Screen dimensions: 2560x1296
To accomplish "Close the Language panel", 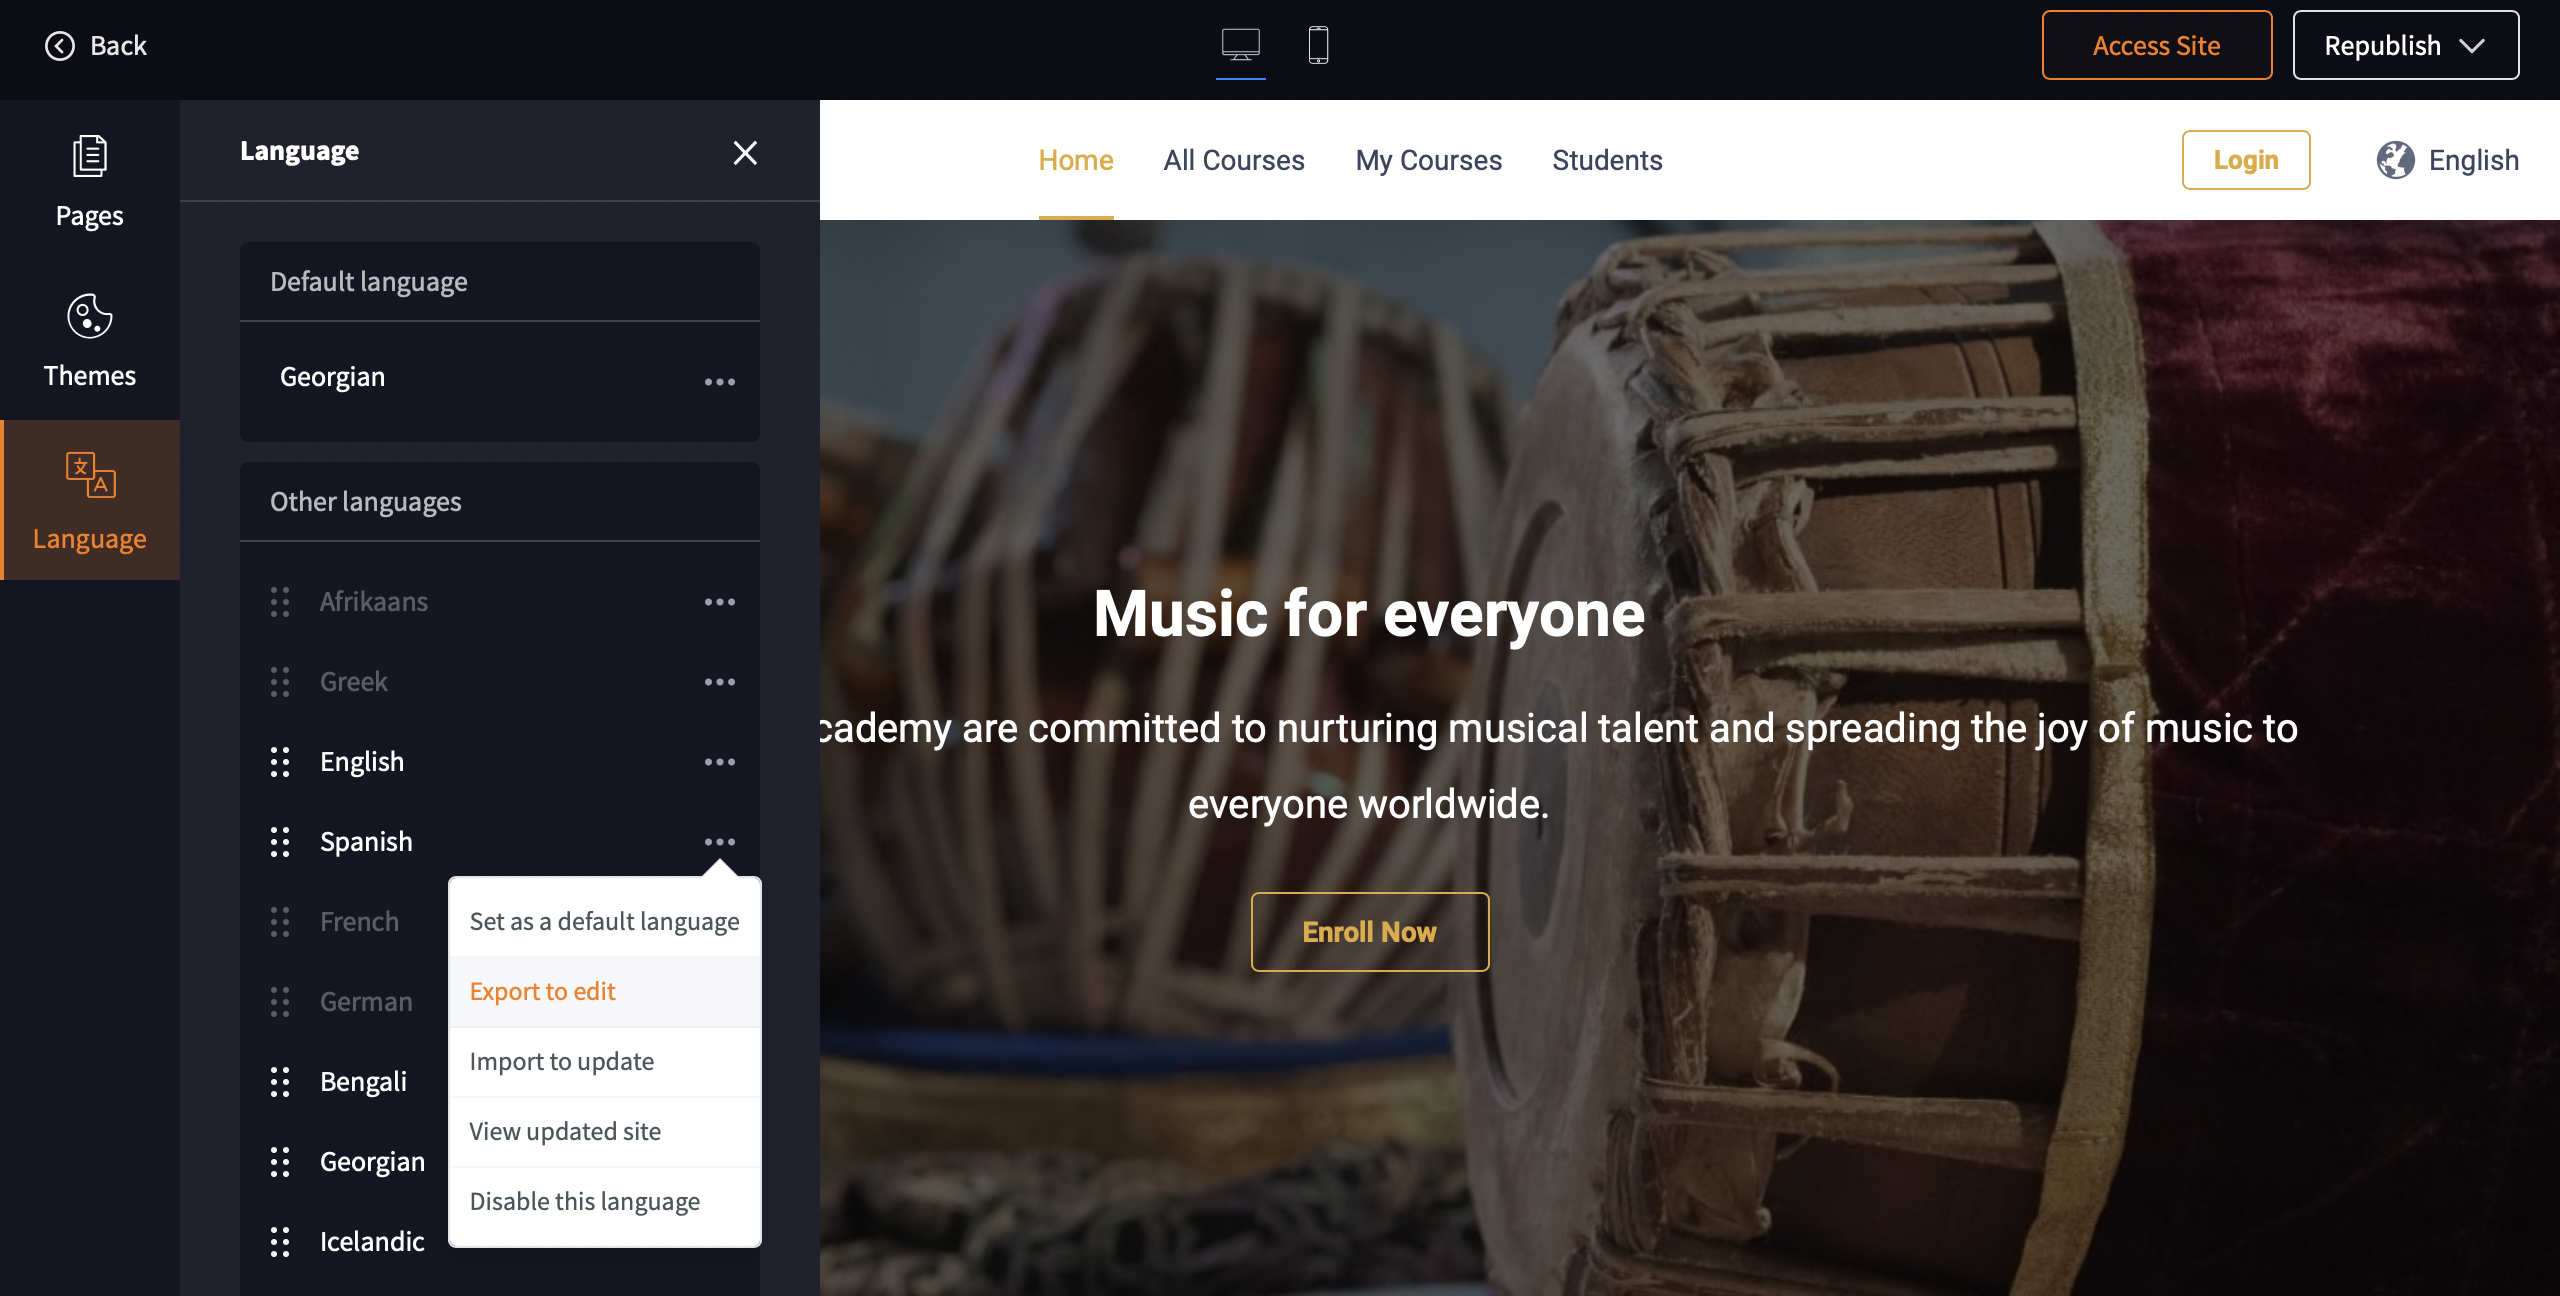I will pos(745,152).
